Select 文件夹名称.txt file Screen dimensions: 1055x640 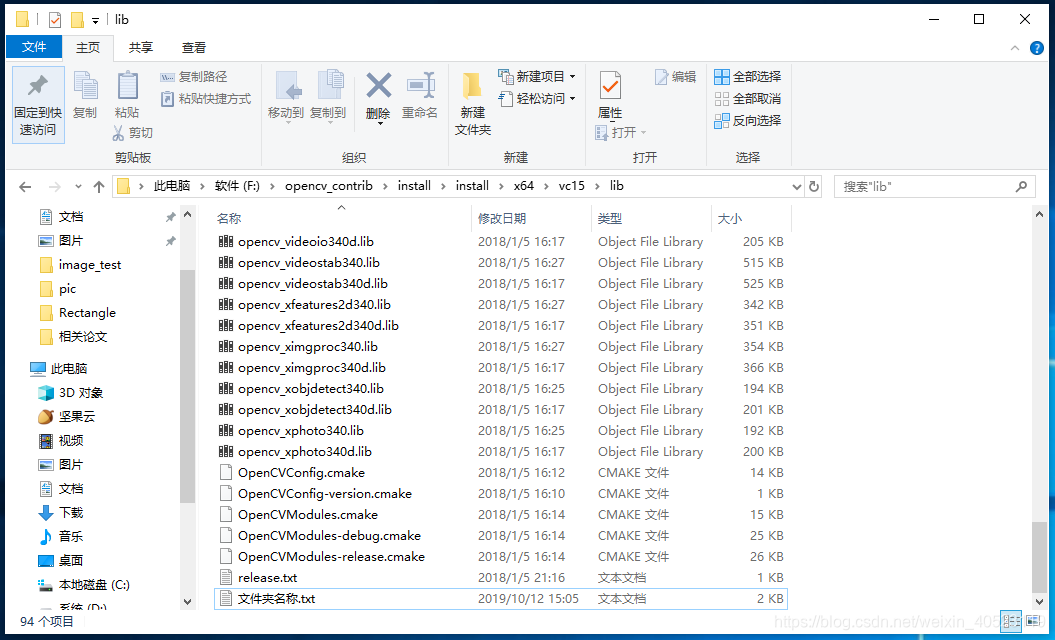pos(500,598)
